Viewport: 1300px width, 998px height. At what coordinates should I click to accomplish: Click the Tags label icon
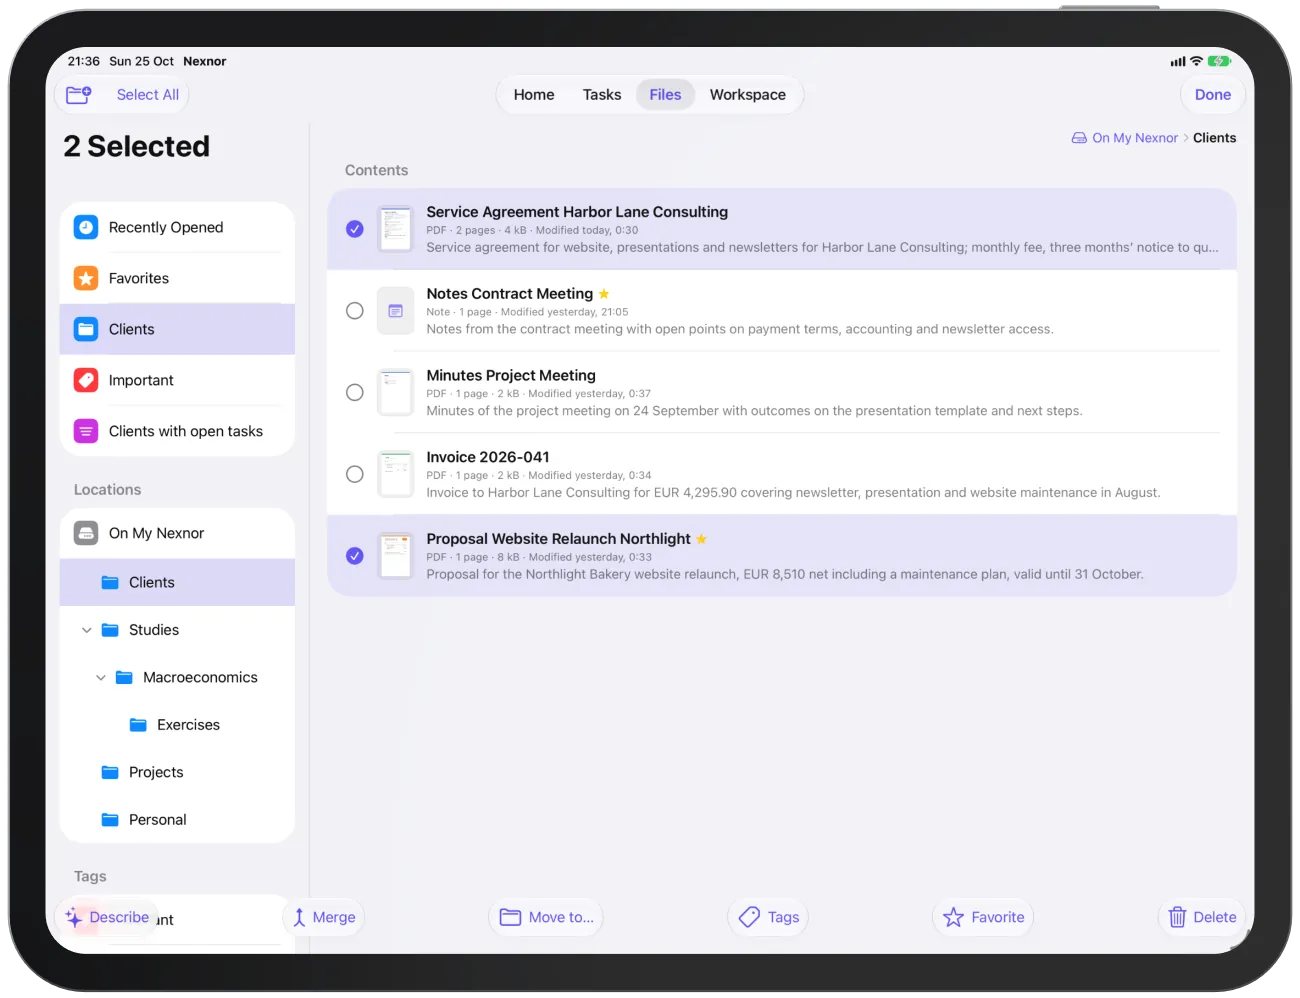click(x=749, y=917)
